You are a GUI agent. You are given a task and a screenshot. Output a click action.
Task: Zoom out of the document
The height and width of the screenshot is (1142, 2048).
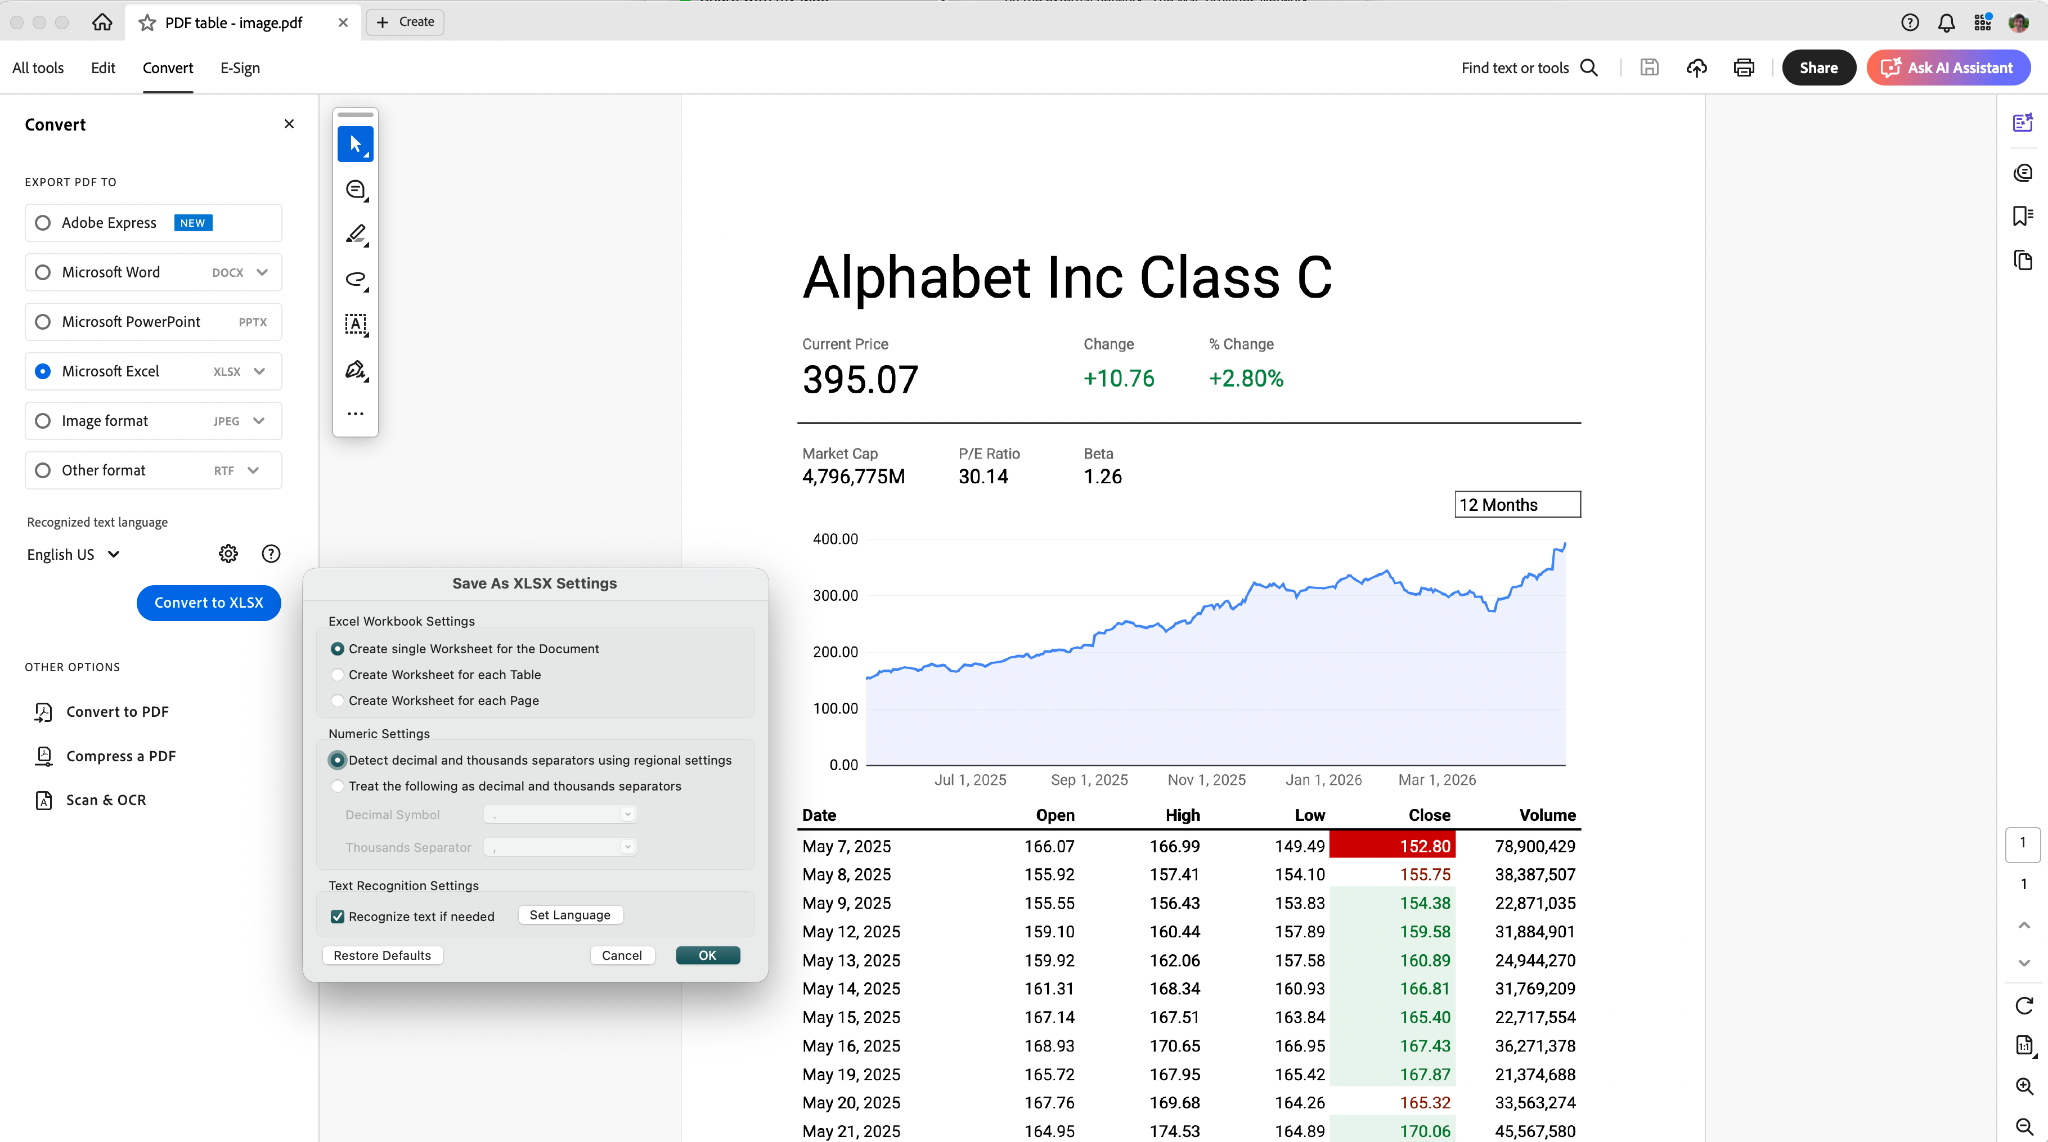(x=2024, y=1127)
